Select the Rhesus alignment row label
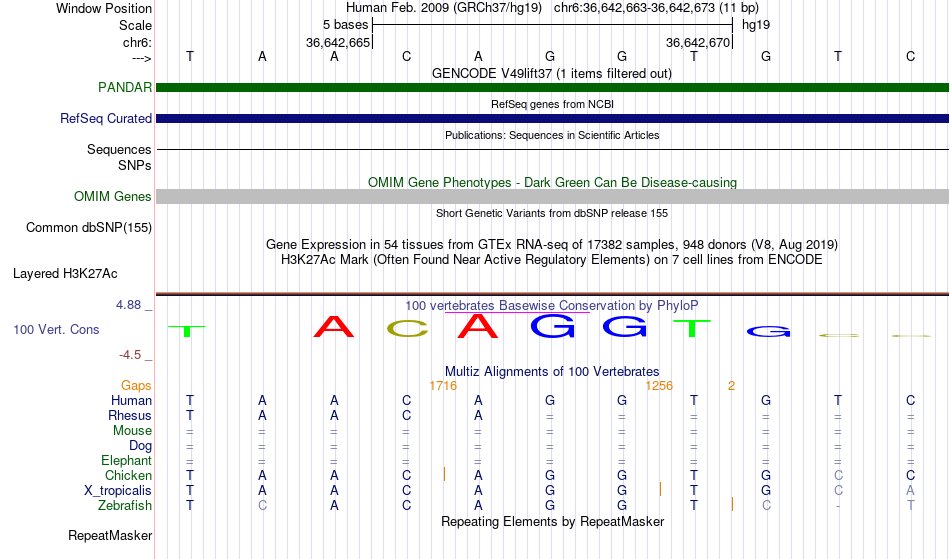950x559 pixels. pos(130,415)
